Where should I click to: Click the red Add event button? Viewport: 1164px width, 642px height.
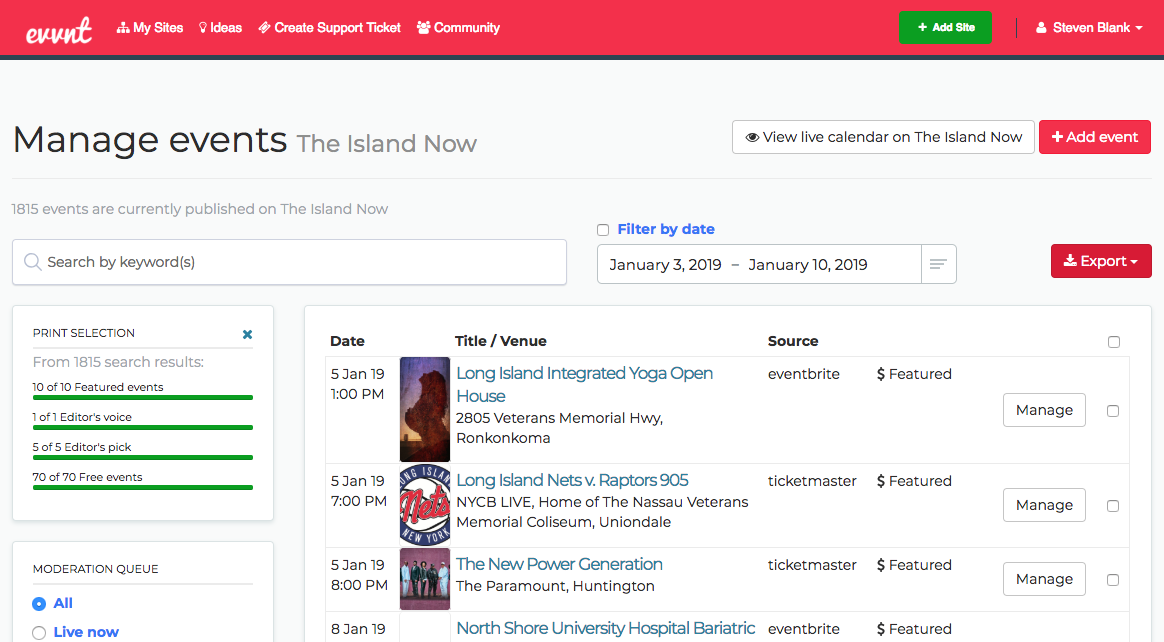pyautogui.click(x=1095, y=137)
